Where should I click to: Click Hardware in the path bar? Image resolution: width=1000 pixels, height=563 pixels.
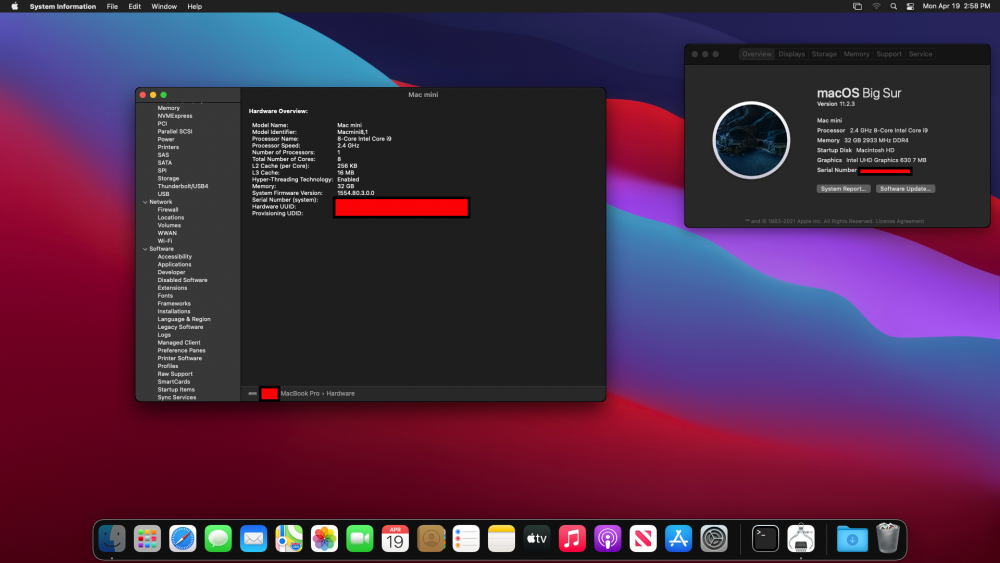[341, 393]
